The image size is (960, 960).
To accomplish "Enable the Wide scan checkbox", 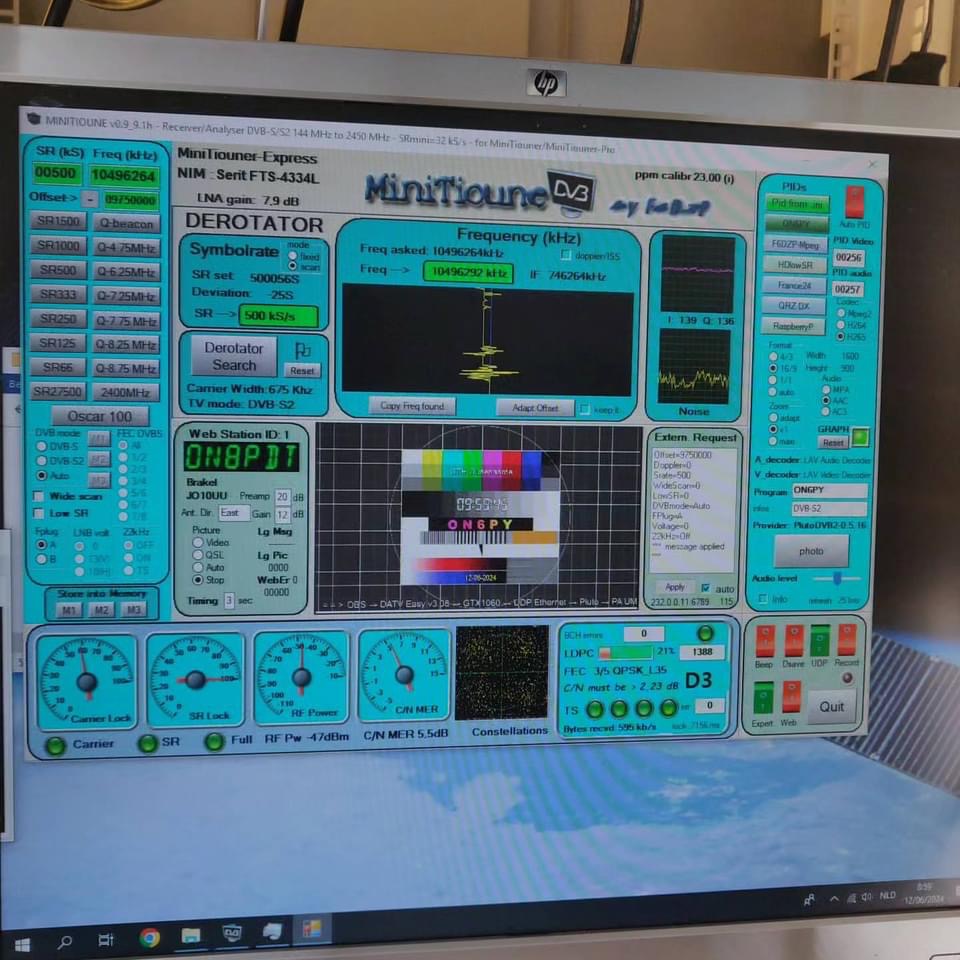I will [x=39, y=496].
